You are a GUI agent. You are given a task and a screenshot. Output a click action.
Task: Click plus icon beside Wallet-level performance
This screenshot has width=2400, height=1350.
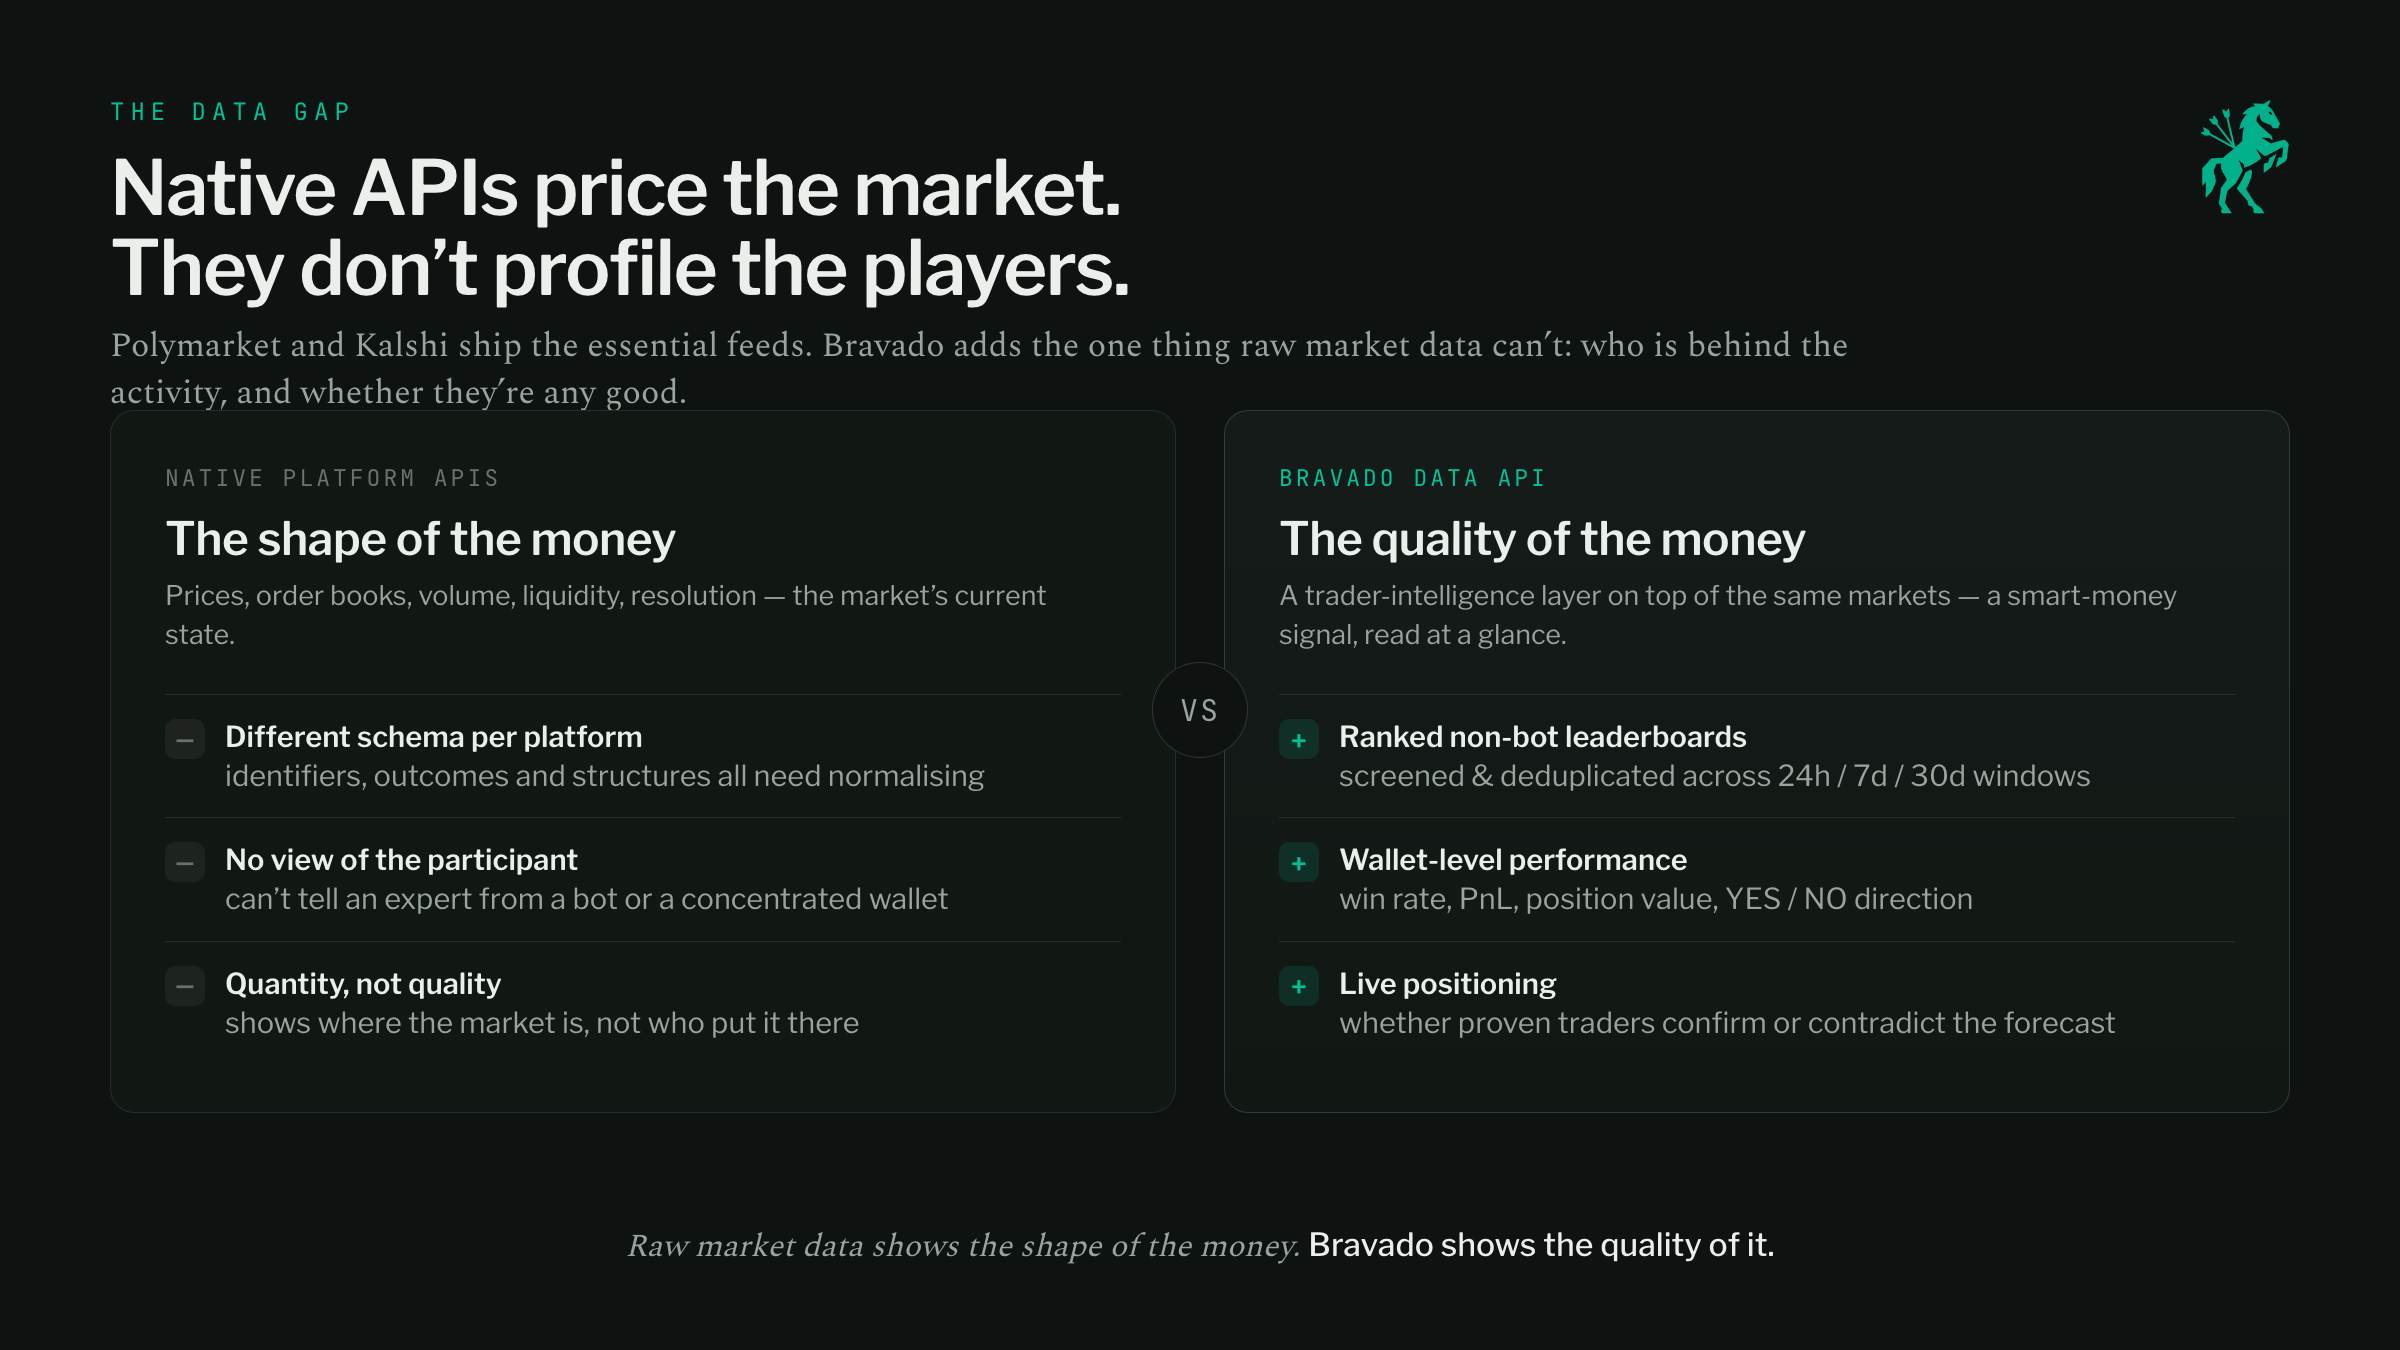(x=1299, y=863)
